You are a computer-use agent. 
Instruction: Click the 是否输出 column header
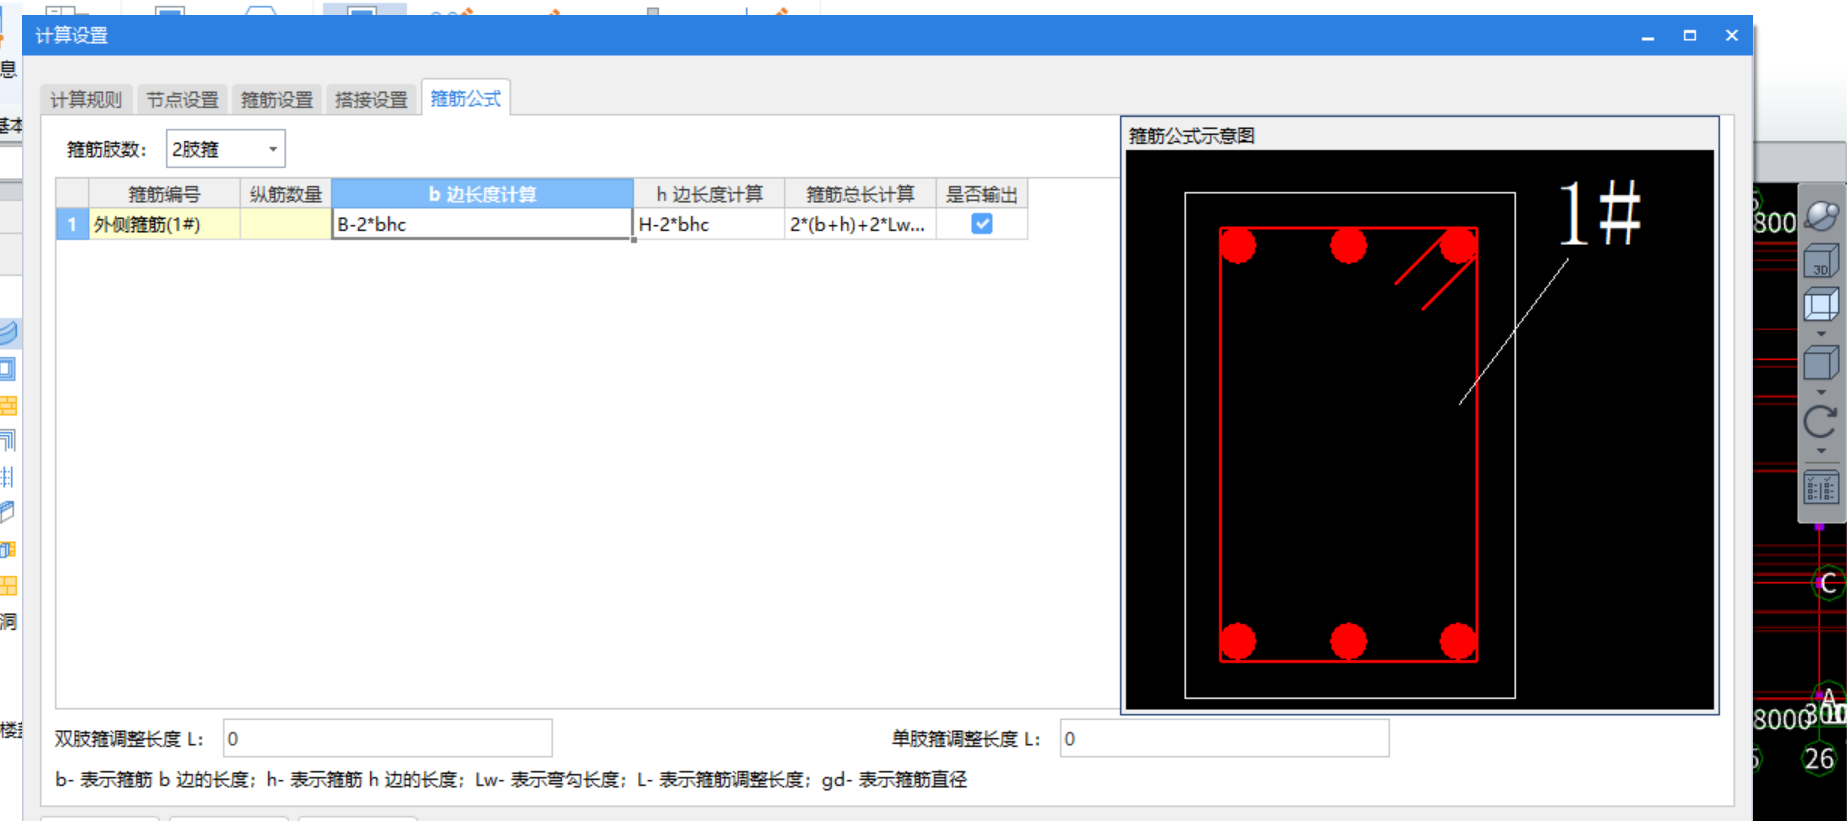(981, 194)
